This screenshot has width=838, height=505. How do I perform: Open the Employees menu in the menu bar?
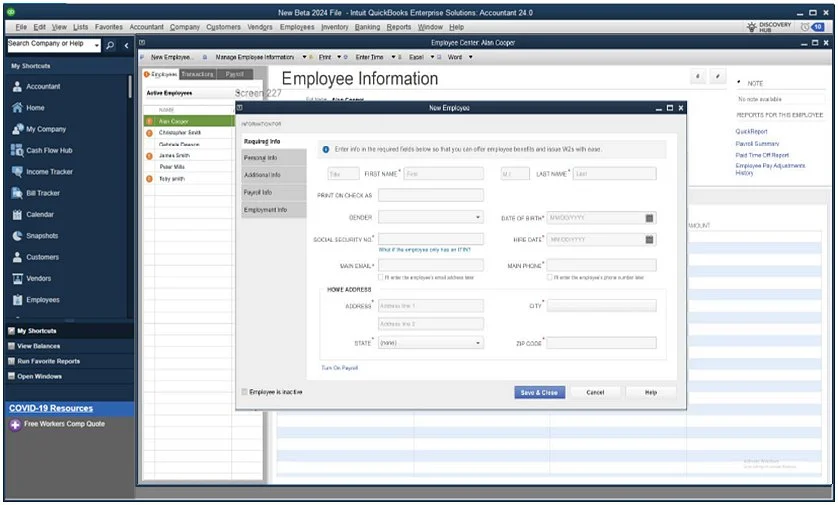coord(297,27)
